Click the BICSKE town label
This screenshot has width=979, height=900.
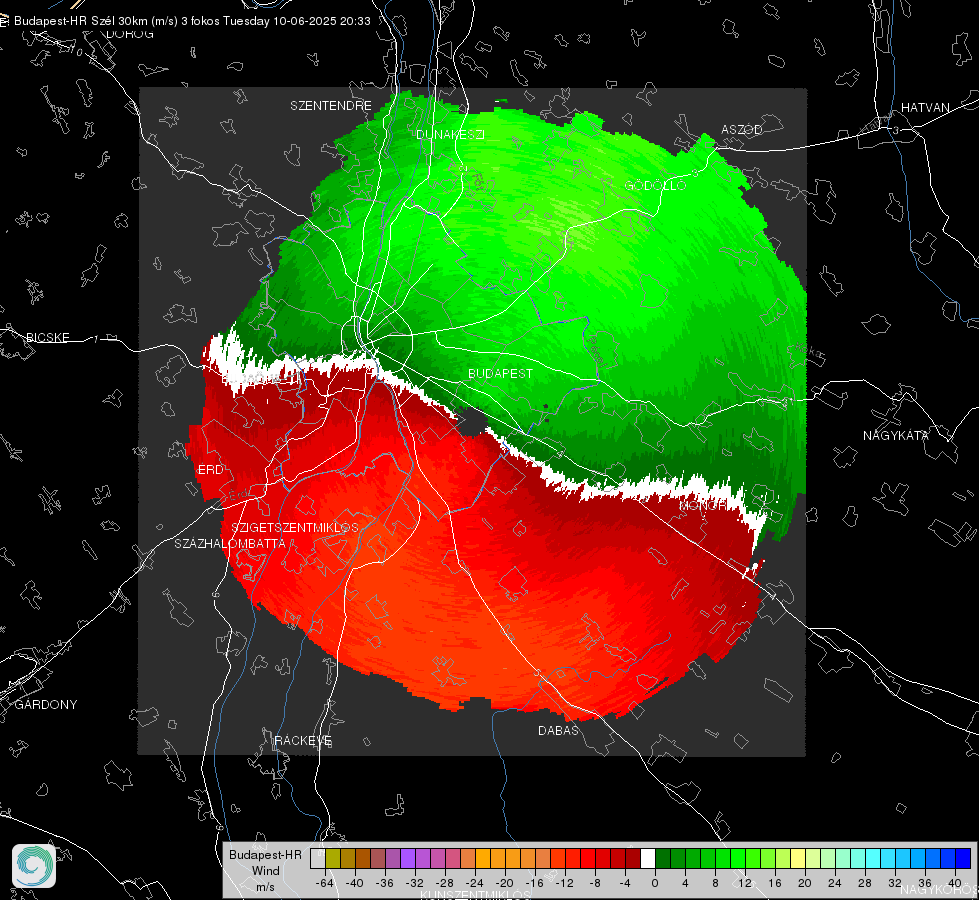(x=47, y=337)
